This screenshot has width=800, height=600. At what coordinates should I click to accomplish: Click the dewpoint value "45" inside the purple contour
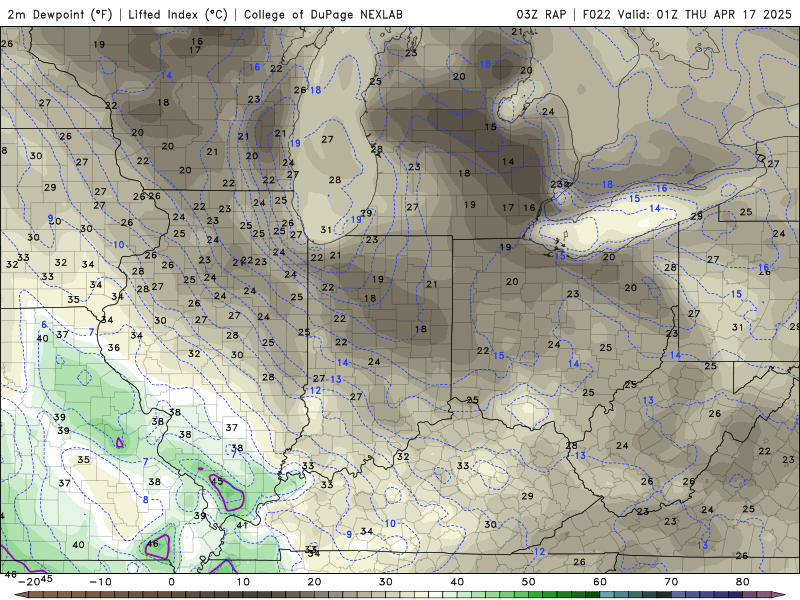point(217,481)
